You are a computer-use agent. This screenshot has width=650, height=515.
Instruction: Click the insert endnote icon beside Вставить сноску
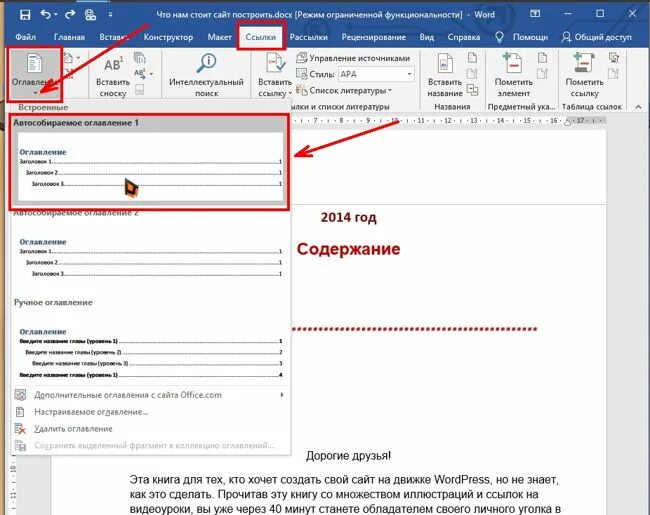click(140, 58)
